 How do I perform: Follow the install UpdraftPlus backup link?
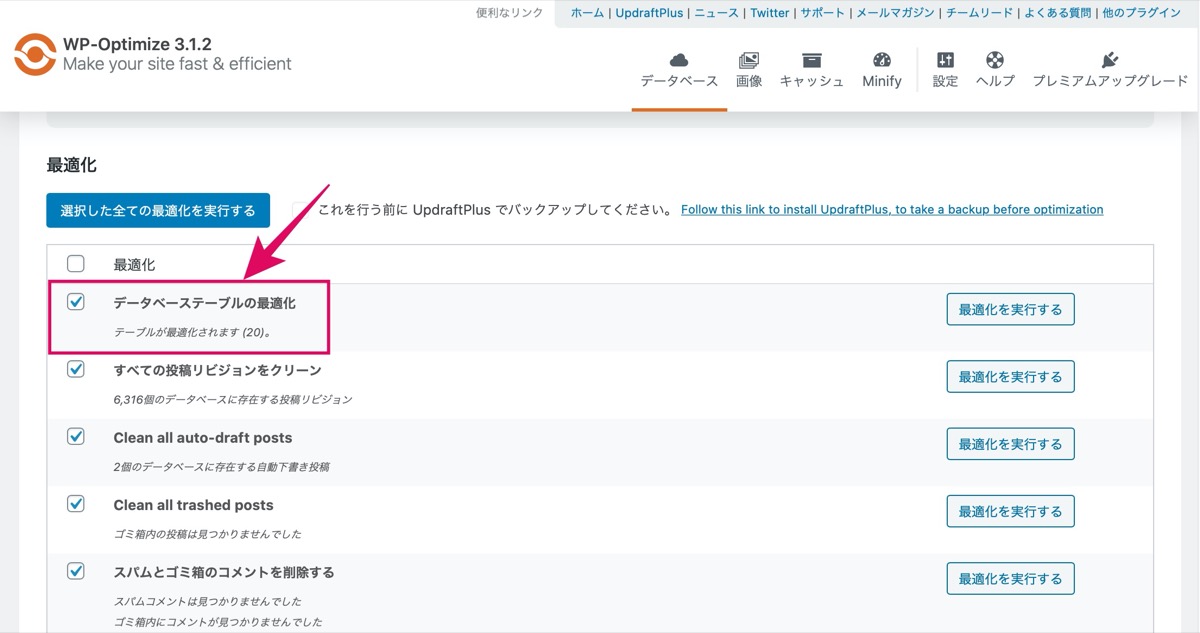(x=892, y=210)
